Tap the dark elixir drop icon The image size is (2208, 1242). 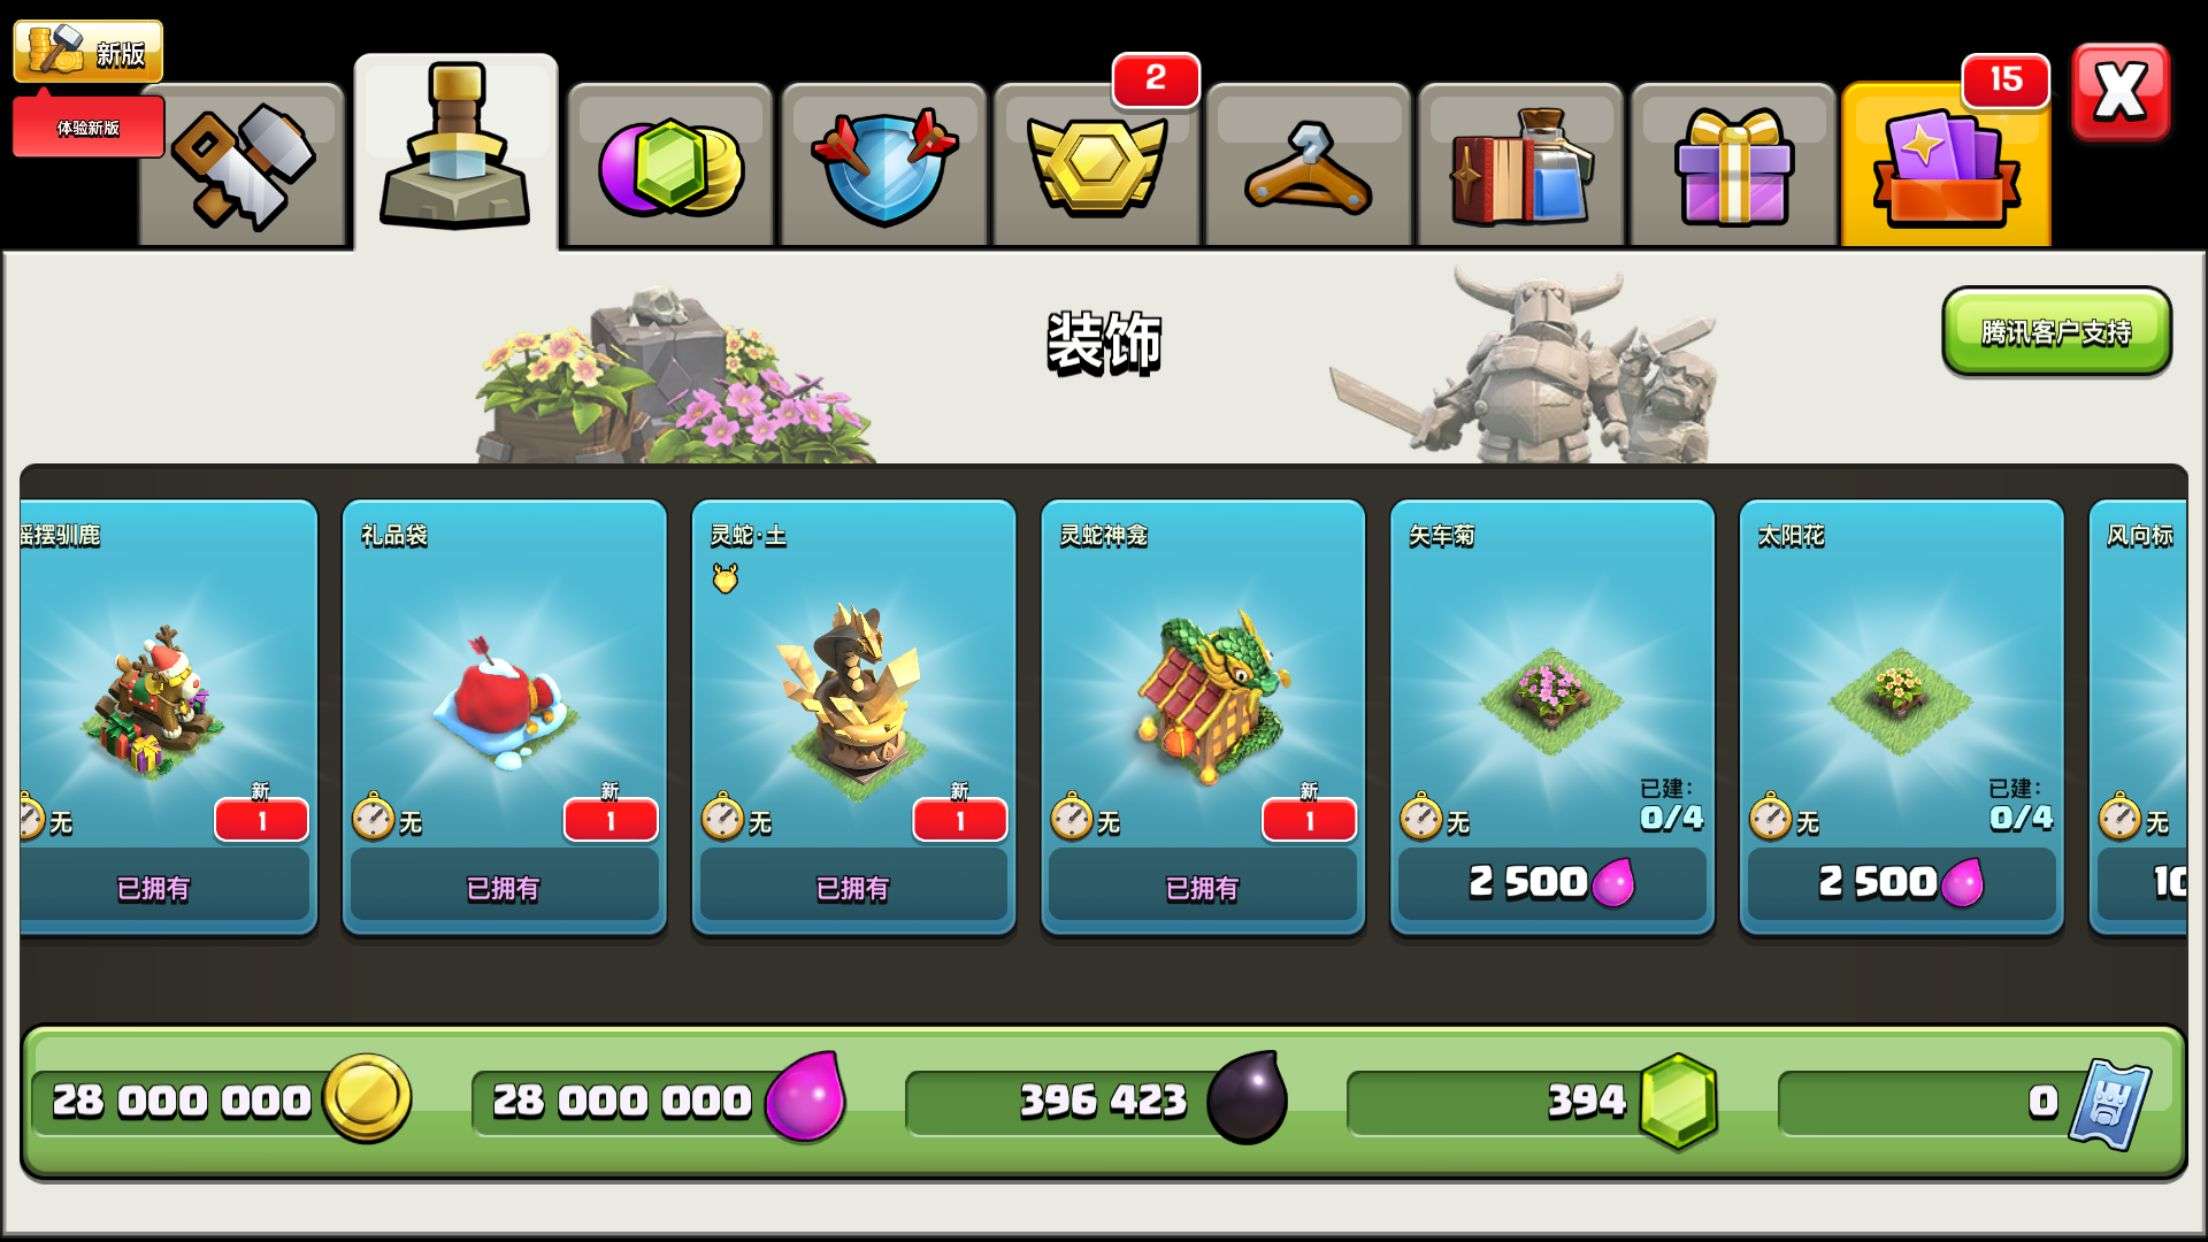(1247, 1097)
